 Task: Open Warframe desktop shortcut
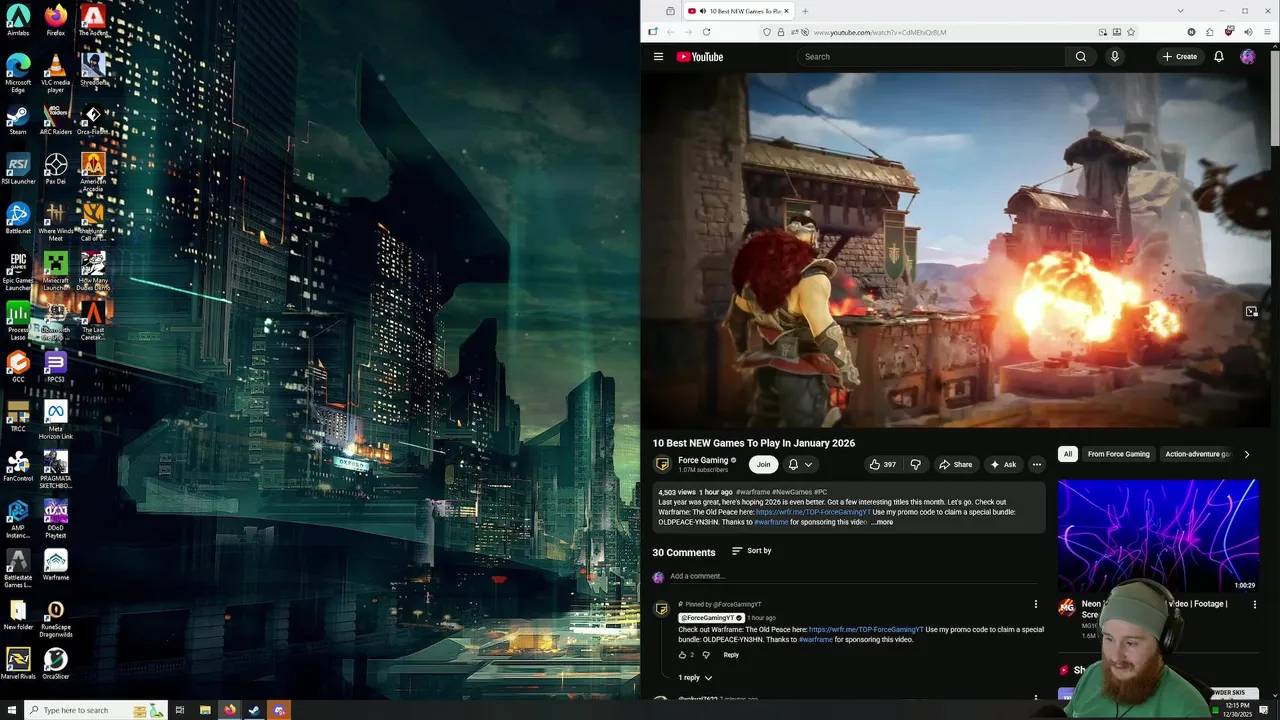coord(56,565)
